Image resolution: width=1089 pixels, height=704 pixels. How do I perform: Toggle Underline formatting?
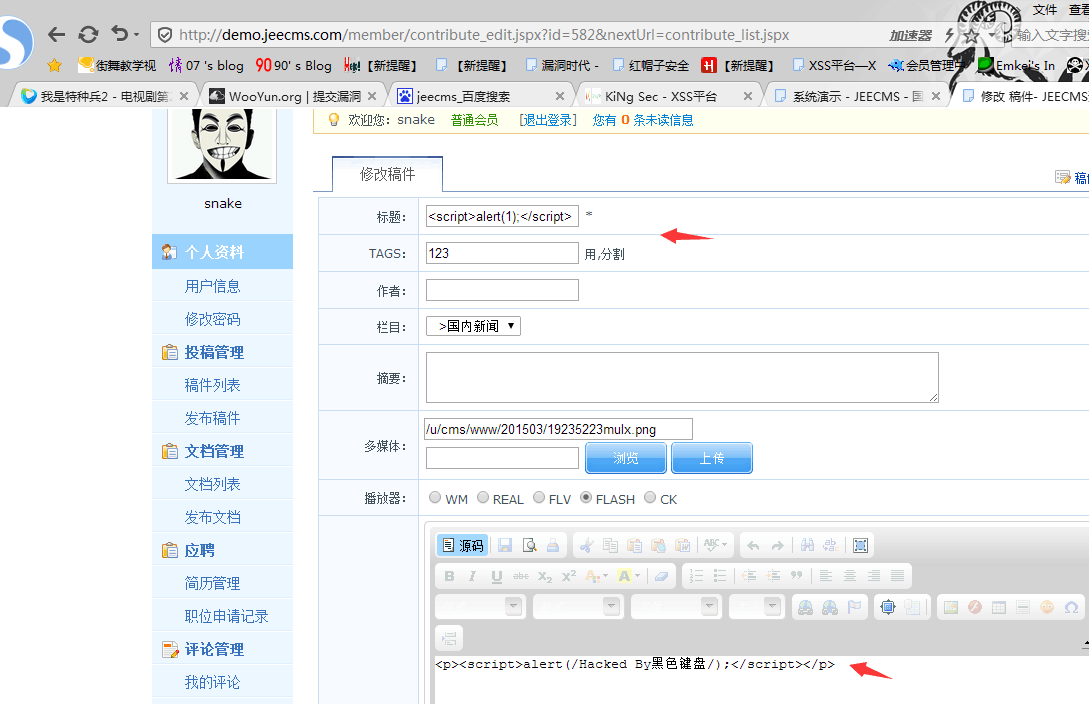click(x=497, y=576)
